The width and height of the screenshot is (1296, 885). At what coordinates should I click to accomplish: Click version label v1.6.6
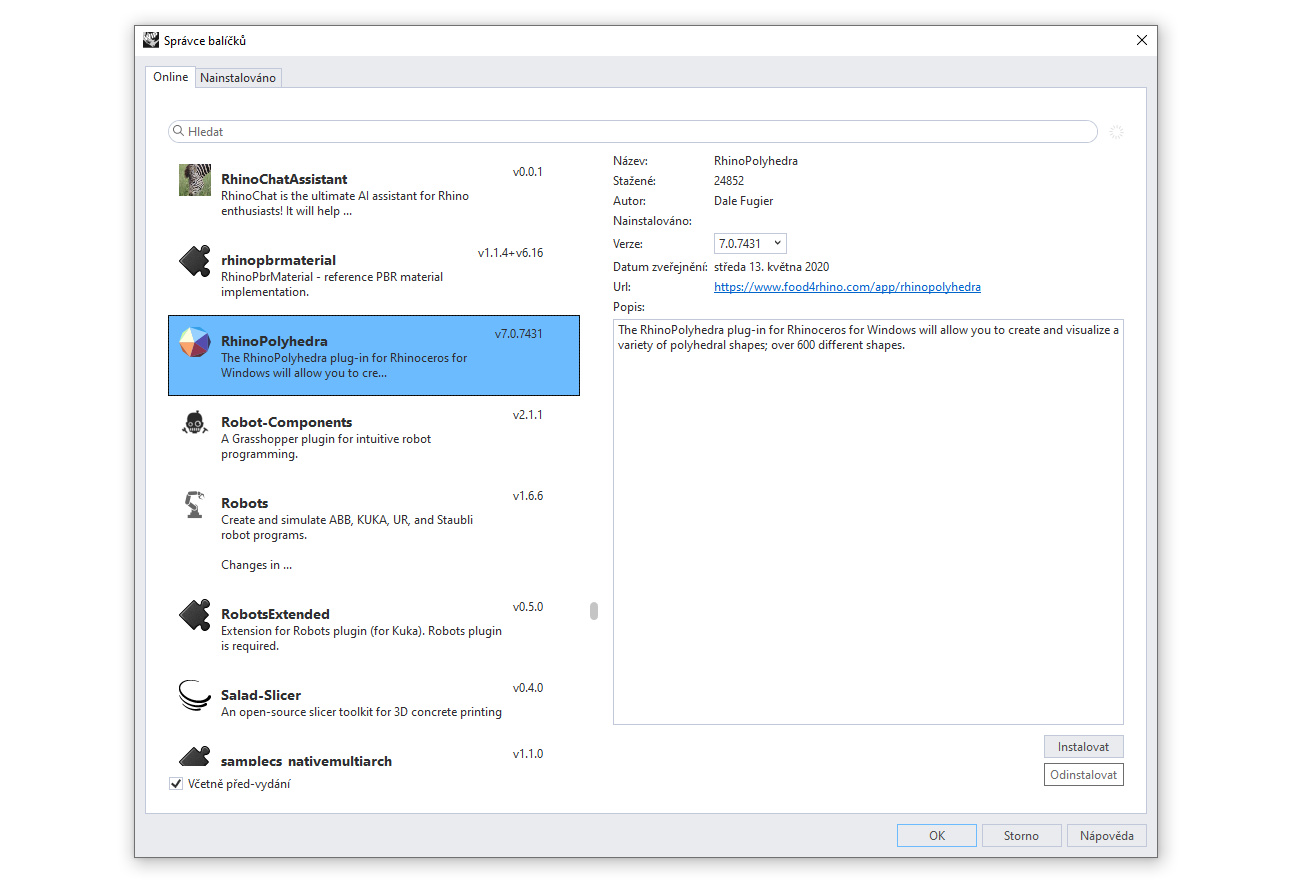(528, 496)
